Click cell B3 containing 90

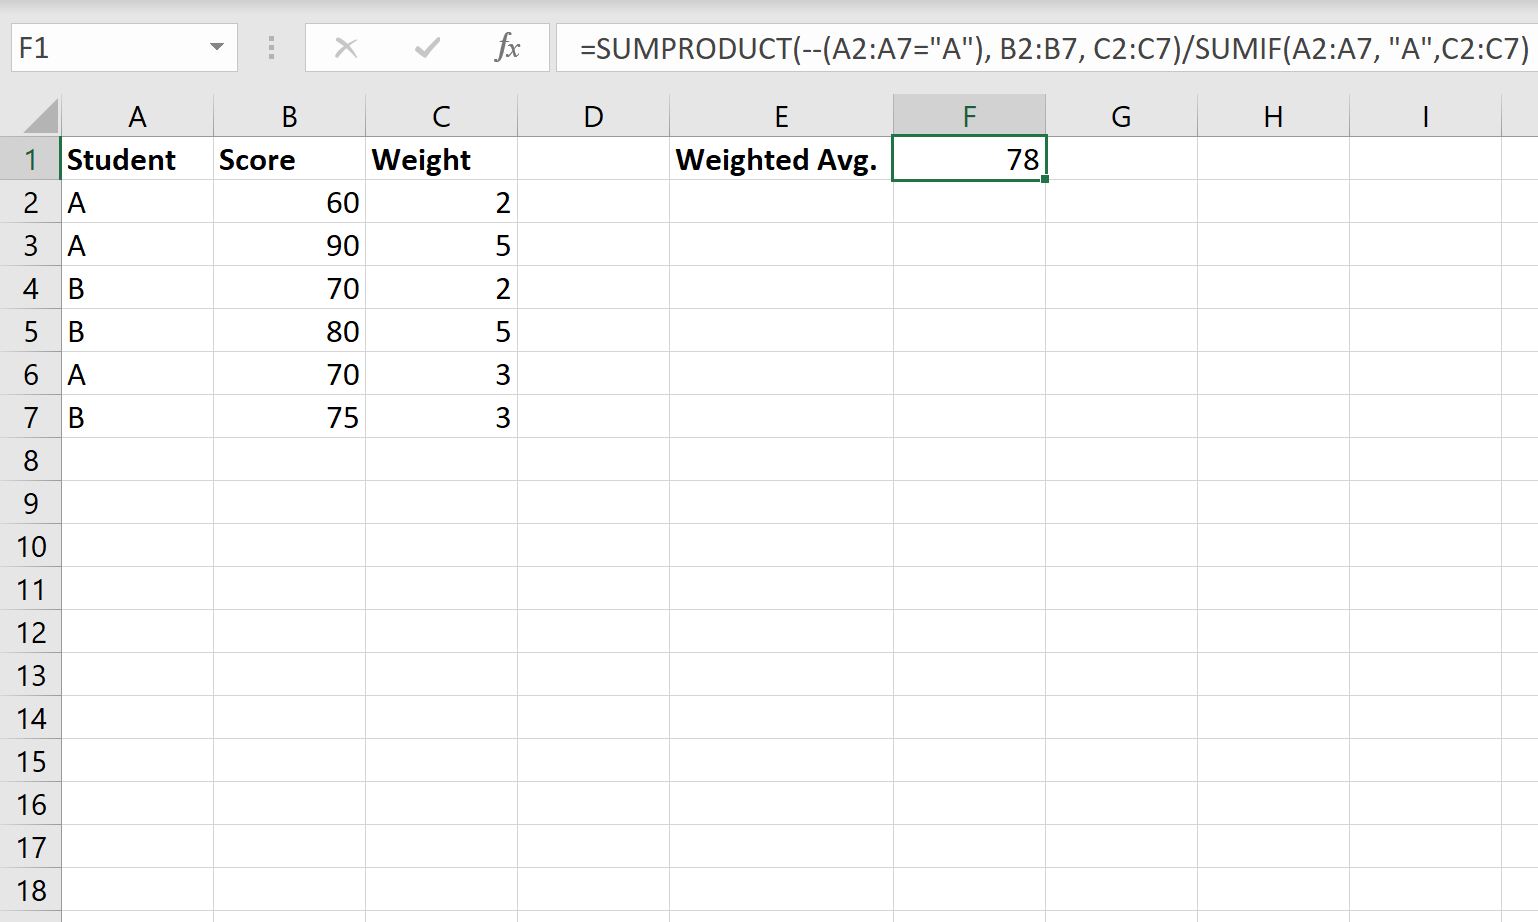click(288, 245)
